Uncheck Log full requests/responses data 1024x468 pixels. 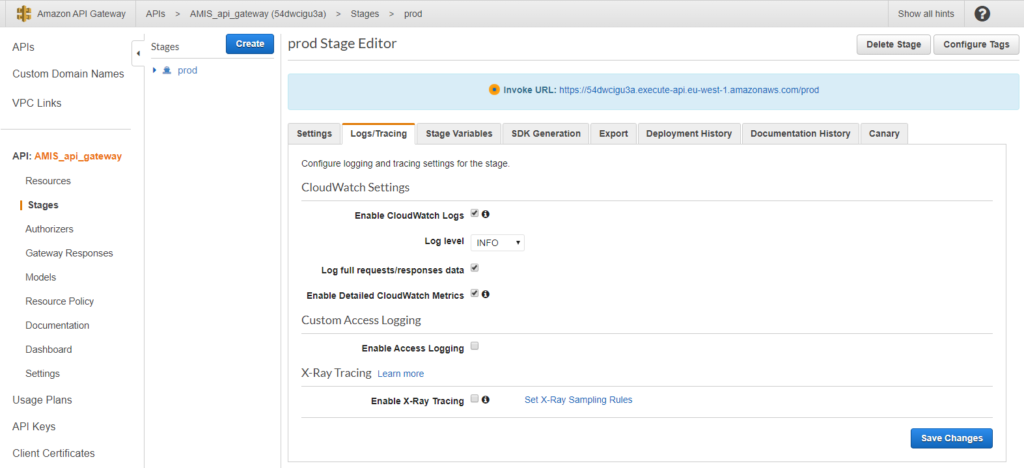point(475,268)
